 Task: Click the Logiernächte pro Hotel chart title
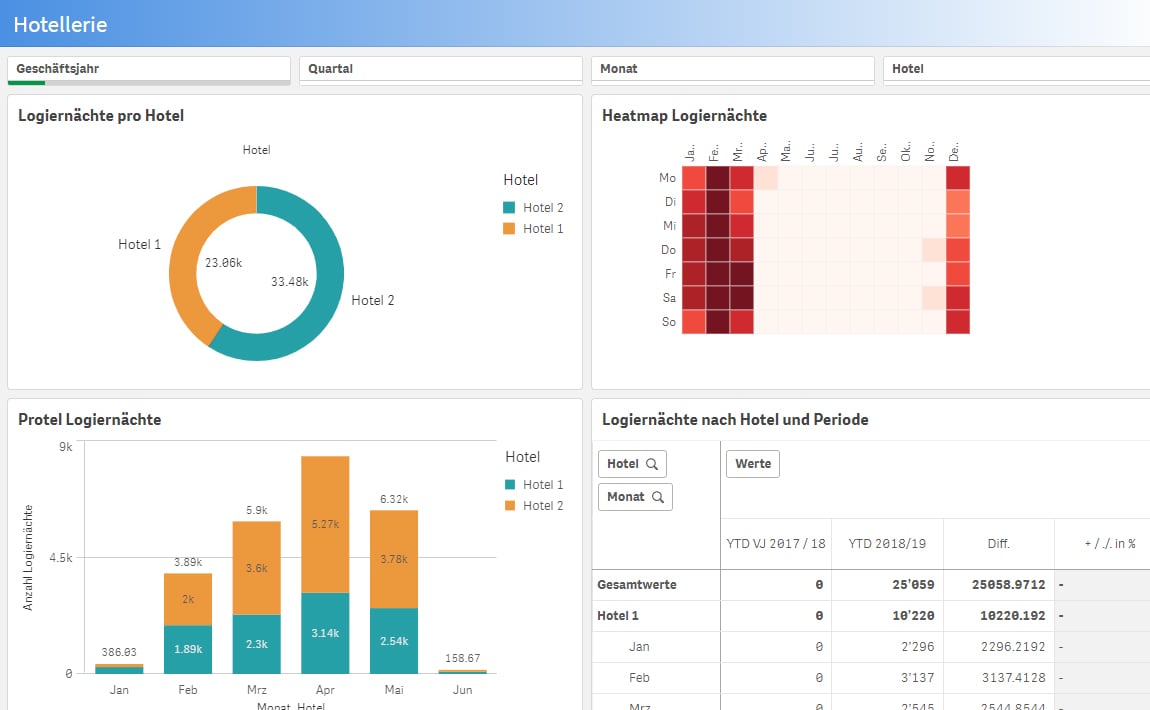[x=101, y=116]
